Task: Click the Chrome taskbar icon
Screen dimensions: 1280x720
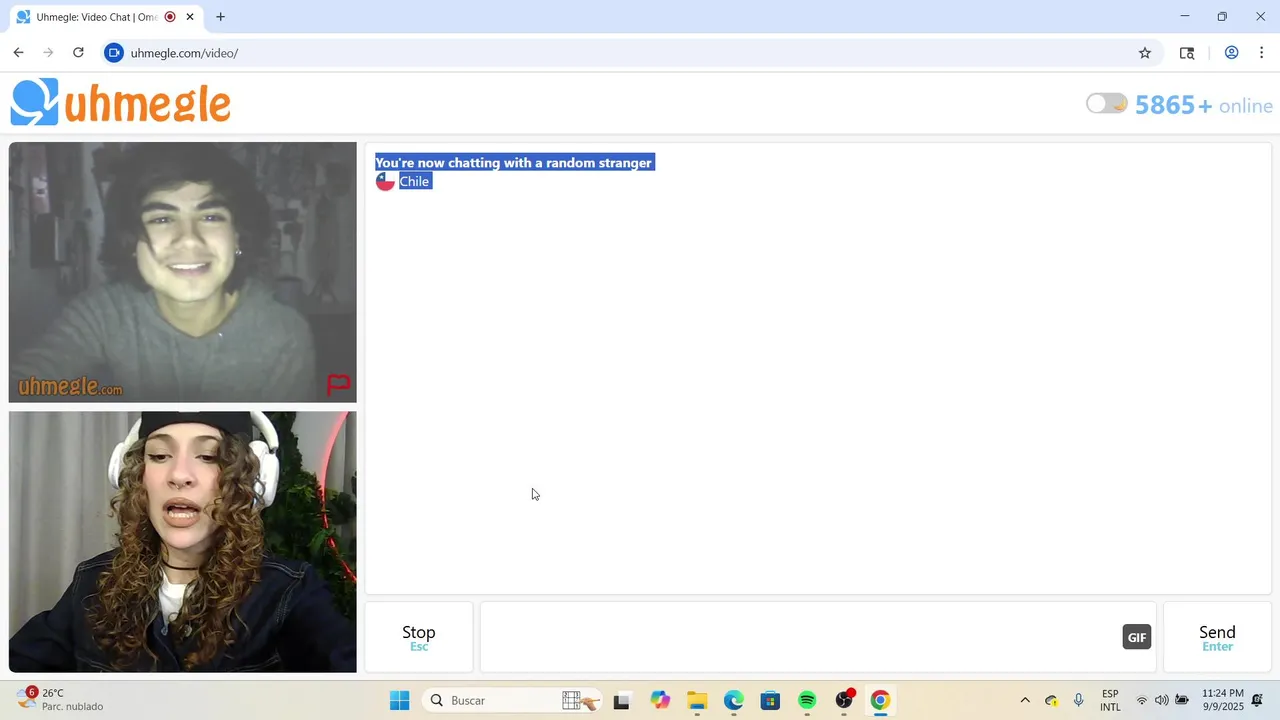Action: point(880,700)
